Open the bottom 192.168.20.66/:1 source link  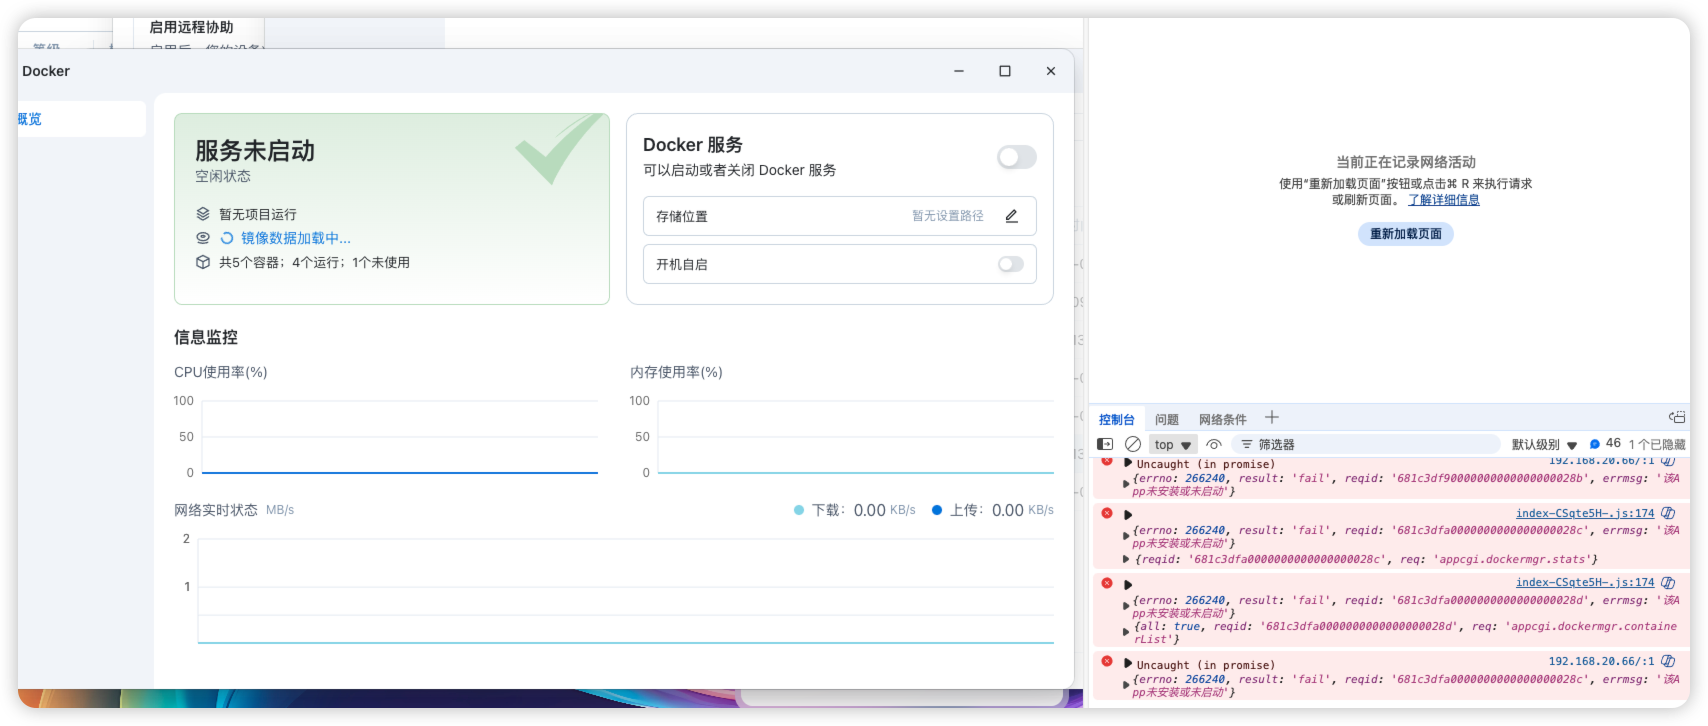[x=1601, y=661]
